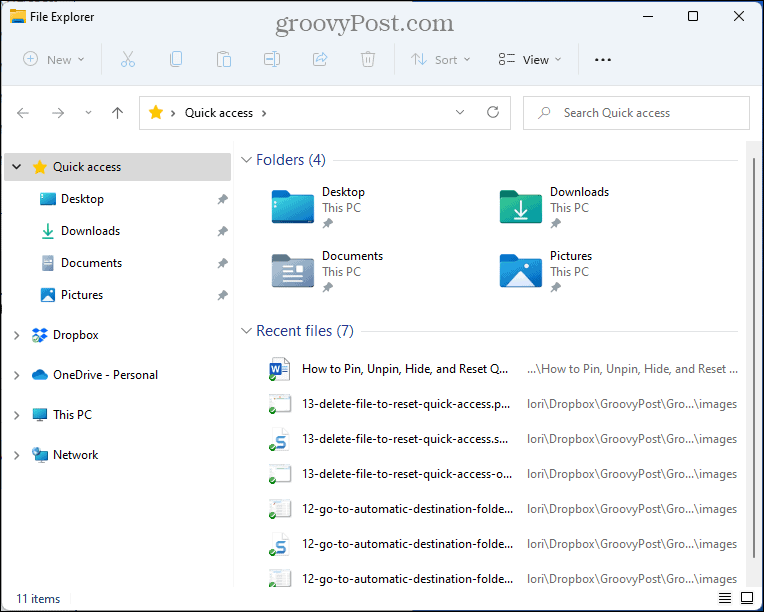Go up one level with up arrow
This screenshot has height=612, width=764.
click(117, 113)
